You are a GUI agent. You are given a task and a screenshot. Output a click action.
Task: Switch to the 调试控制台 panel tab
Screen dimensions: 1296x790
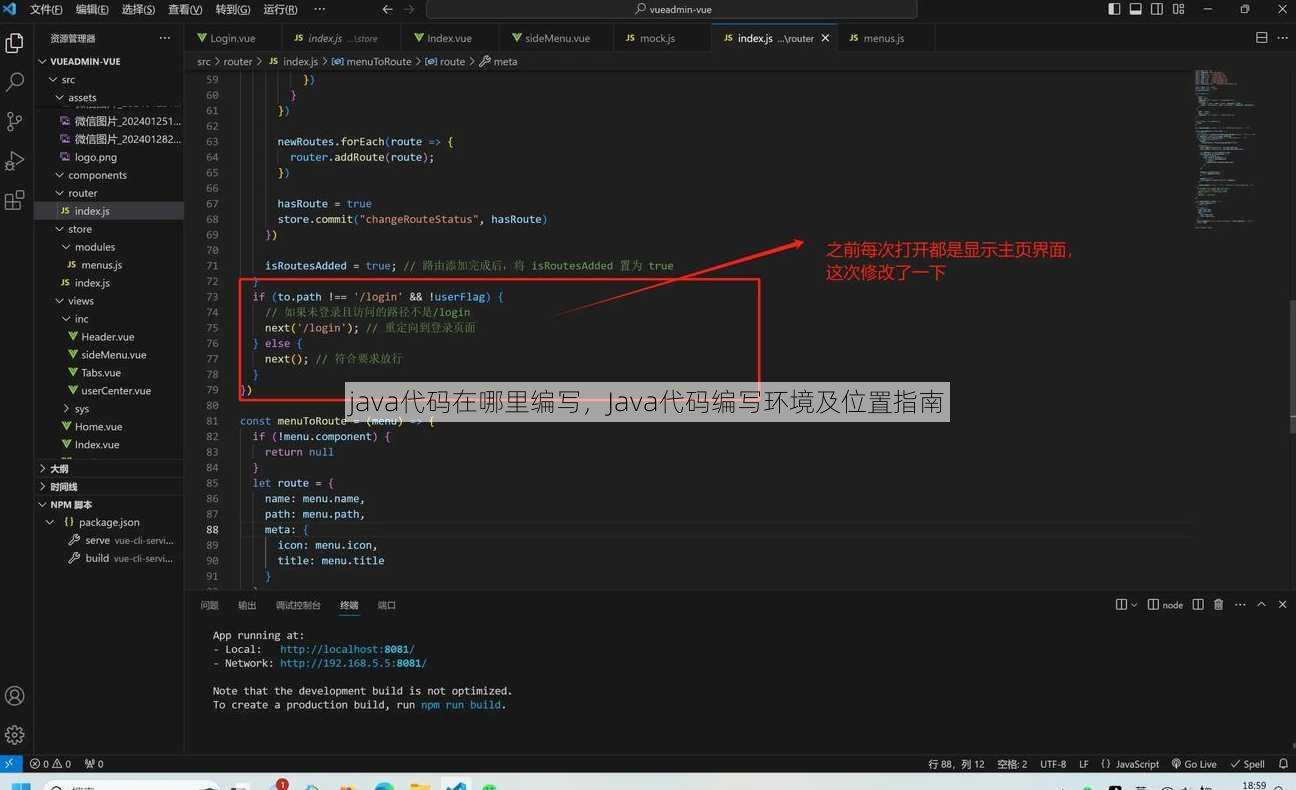tap(298, 605)
